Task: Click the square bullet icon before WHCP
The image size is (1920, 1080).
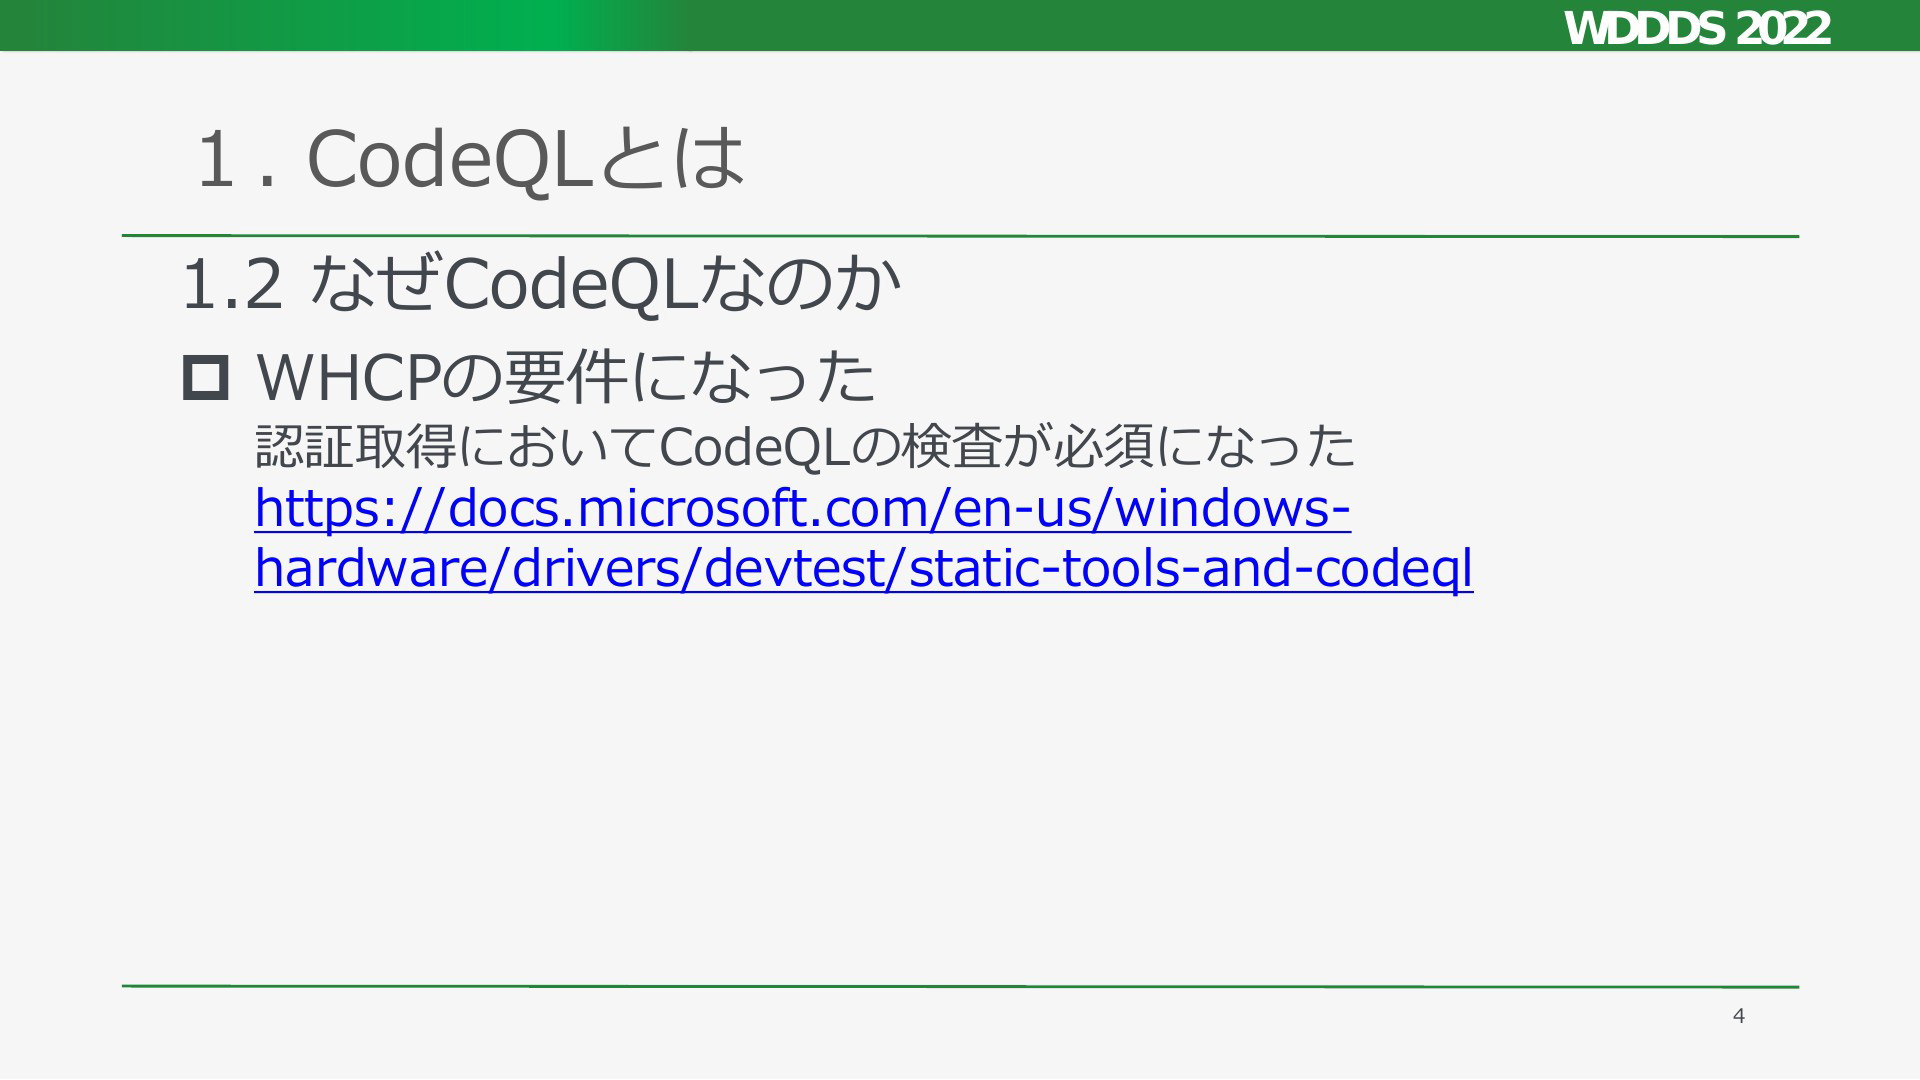Action: tap(206, 377)
